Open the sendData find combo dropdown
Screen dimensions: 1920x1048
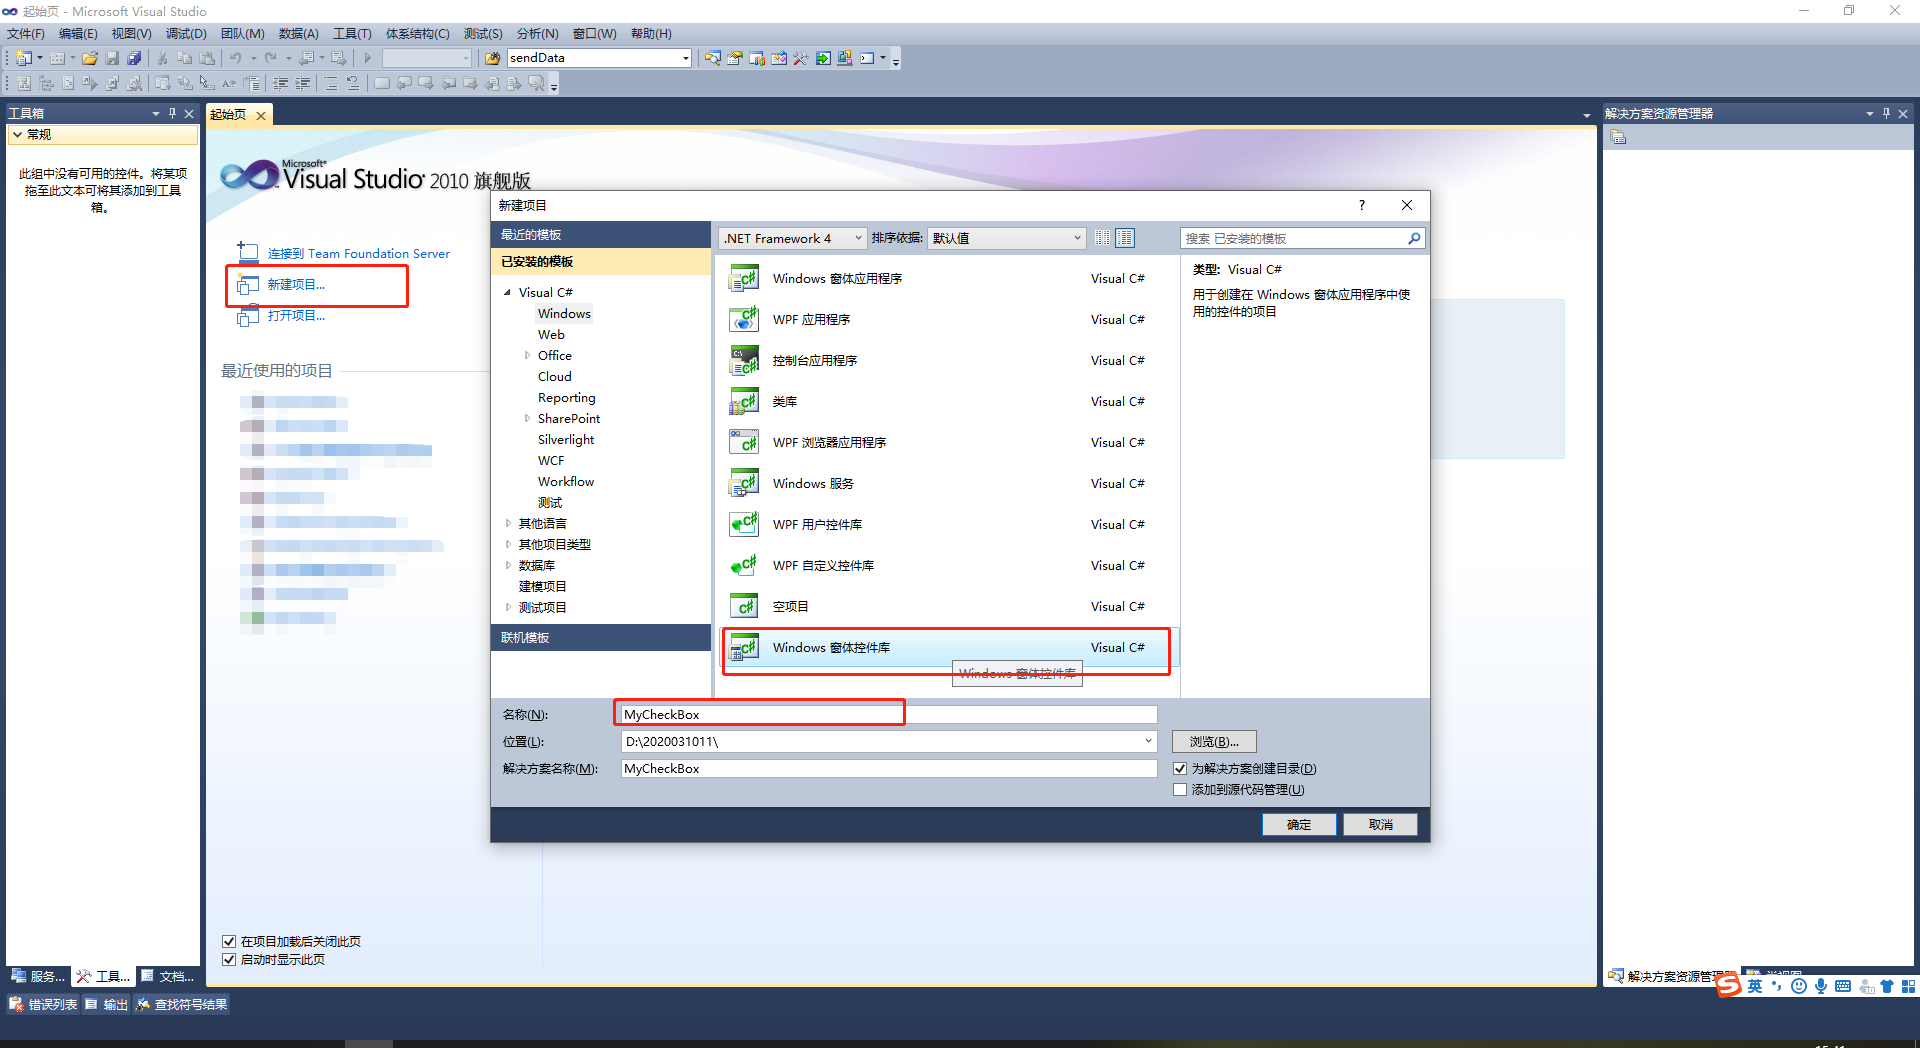click(x=685, y=58)
